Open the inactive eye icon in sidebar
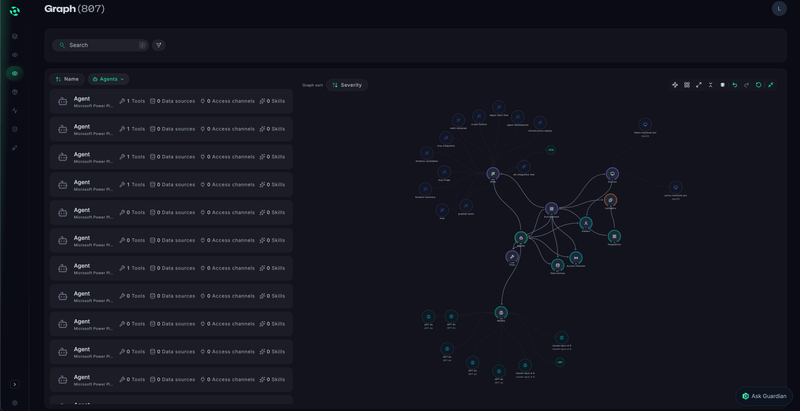The height and width of the screenshot is (411, 800). [15, 55]
